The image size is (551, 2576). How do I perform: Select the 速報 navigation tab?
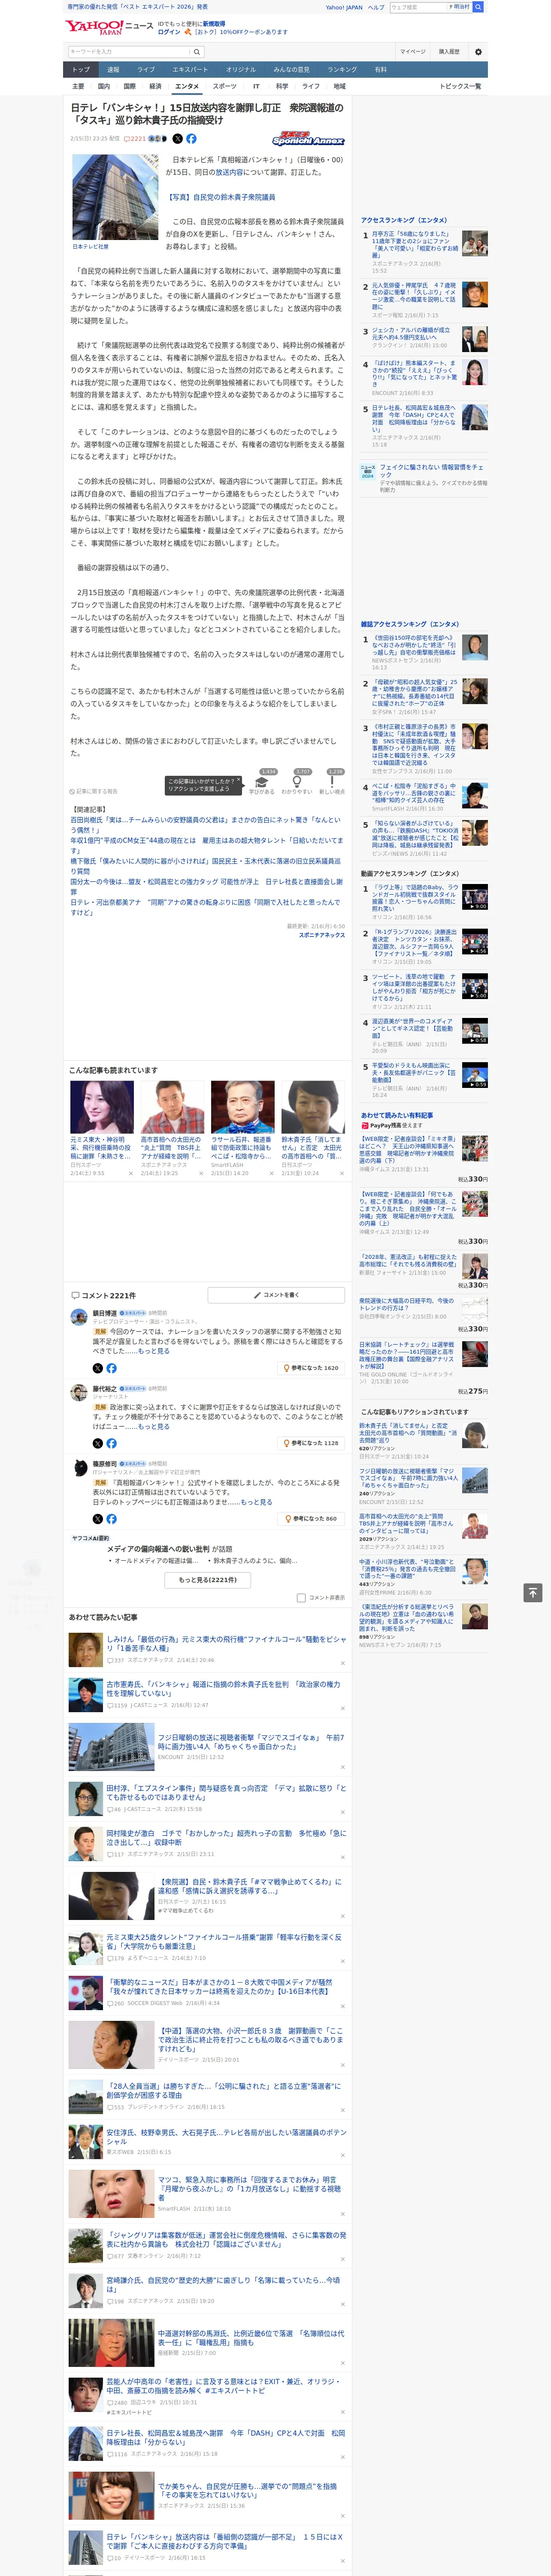coord(113,70)
